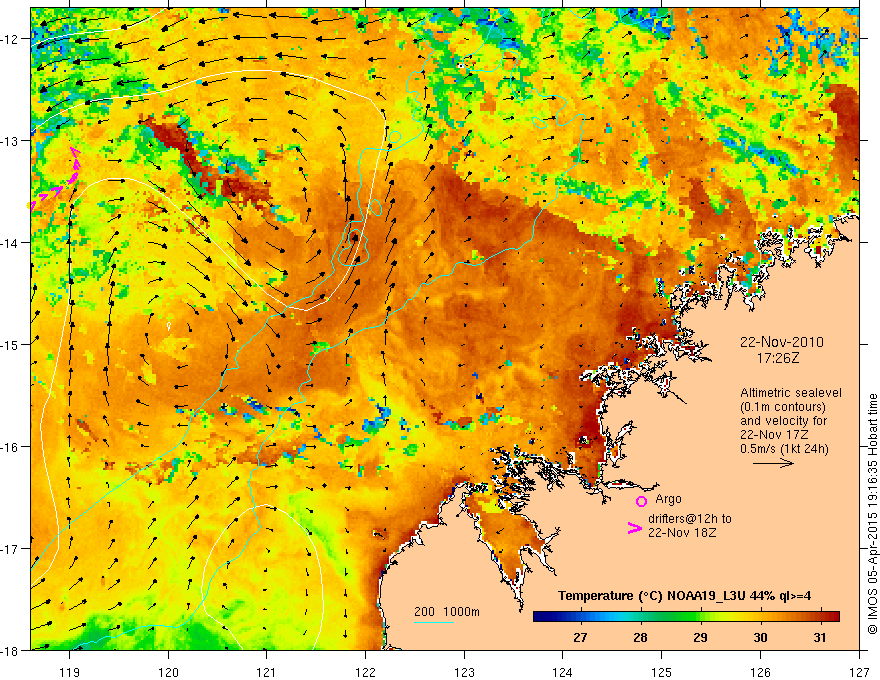Click the 0.5m/s velocity scale arrow
Image resolution: width=880 pixels, height=680 pixels.
pos(773,463)
